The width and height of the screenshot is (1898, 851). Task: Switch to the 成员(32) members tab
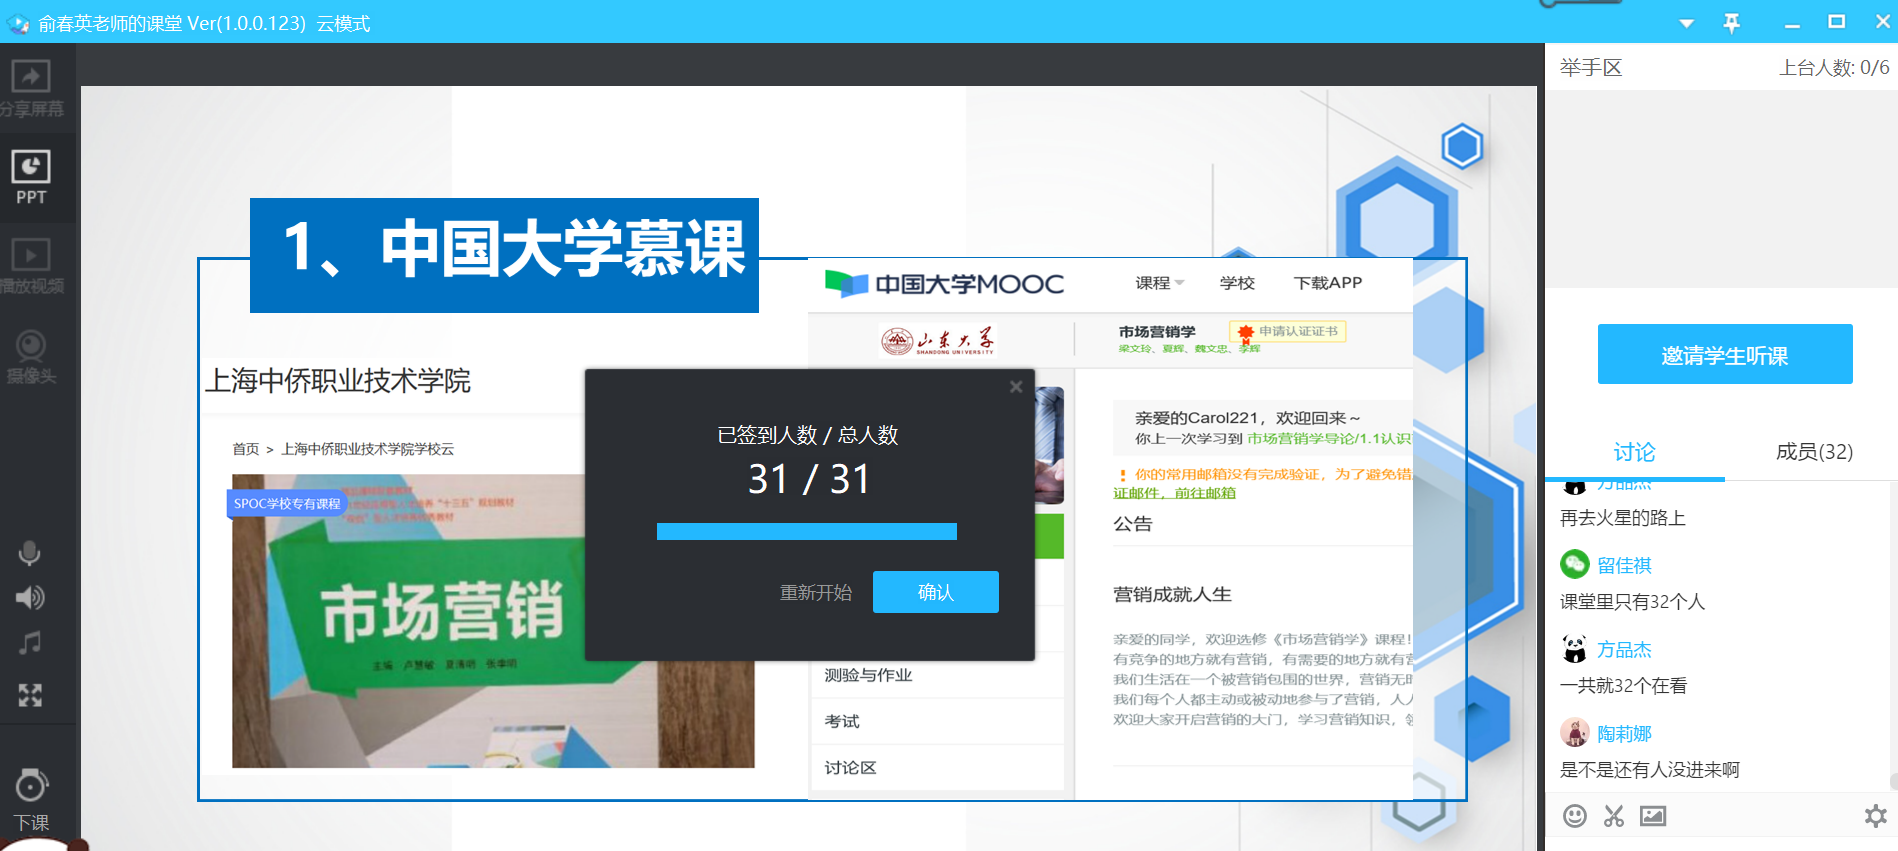pyautogui.click(x=1814, y=452)
